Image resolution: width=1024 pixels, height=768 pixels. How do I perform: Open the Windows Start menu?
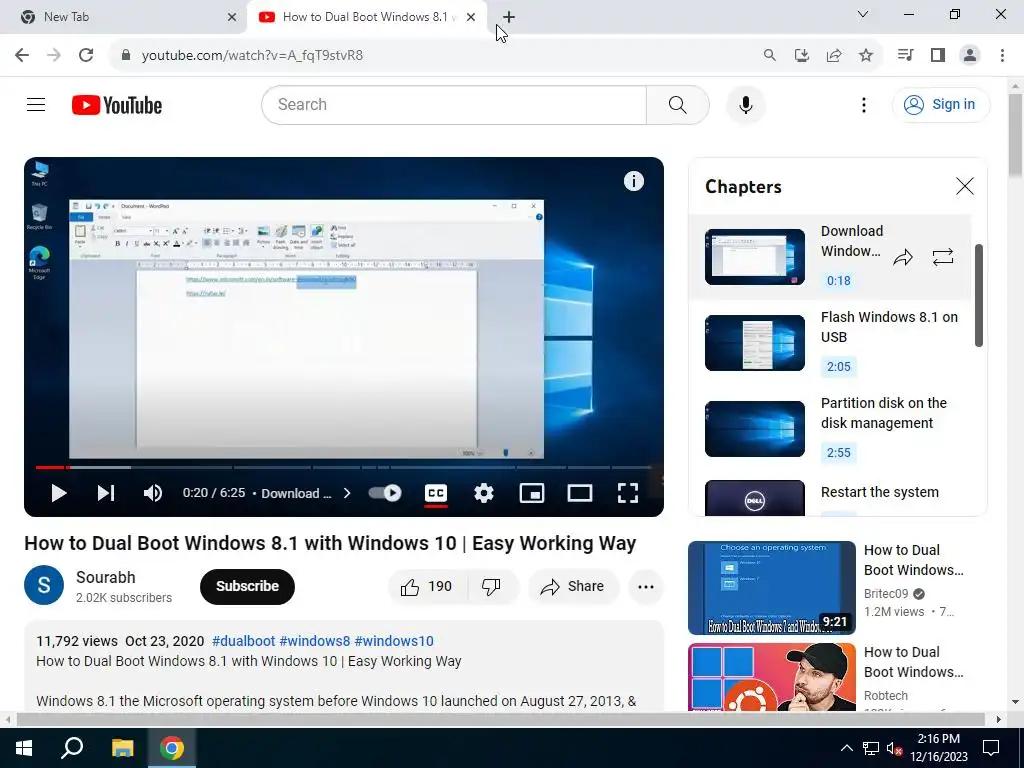pyautogui.click(x=24, y=748)
